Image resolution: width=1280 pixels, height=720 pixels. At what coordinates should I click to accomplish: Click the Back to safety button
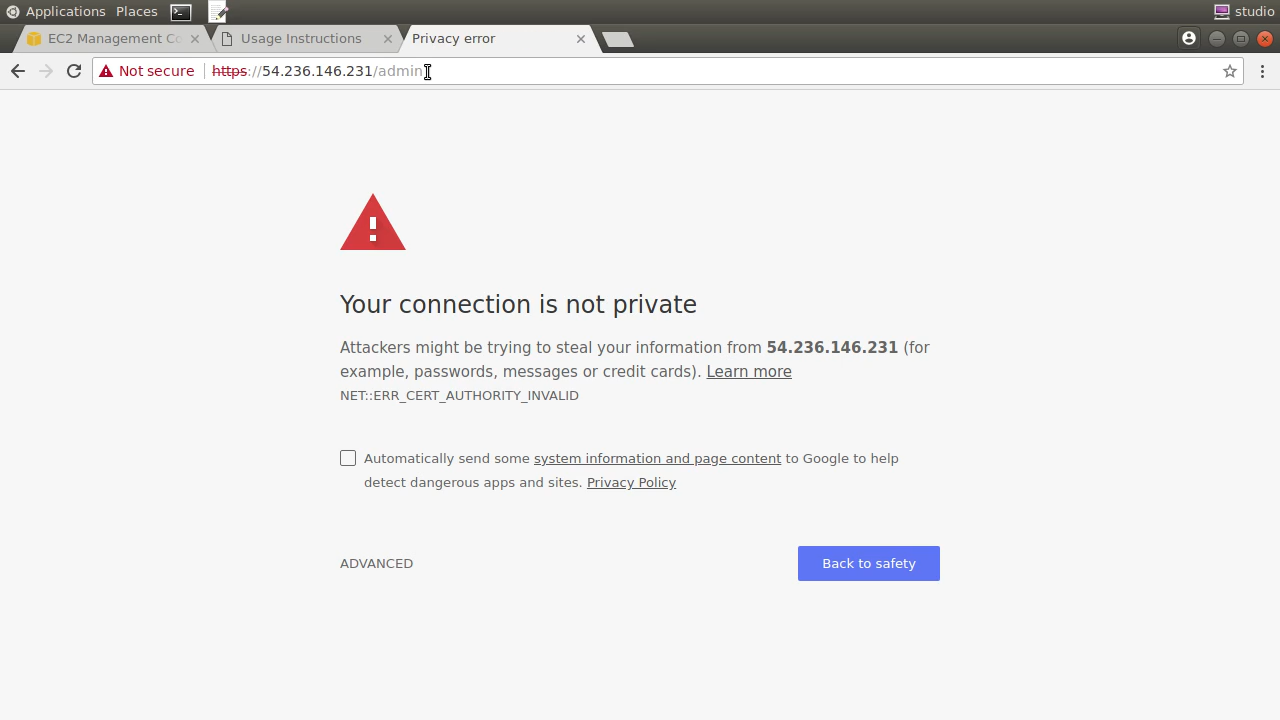[869, 563]
